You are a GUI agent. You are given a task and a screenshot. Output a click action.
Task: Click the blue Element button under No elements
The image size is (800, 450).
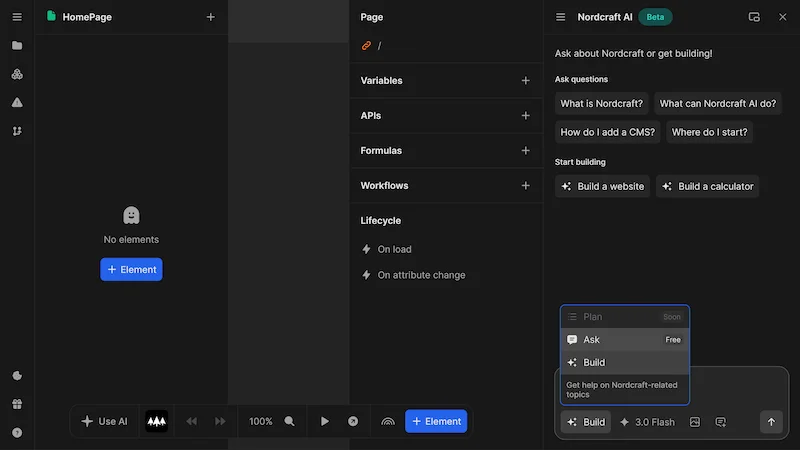pyautogui.click(x=131, y=269)
